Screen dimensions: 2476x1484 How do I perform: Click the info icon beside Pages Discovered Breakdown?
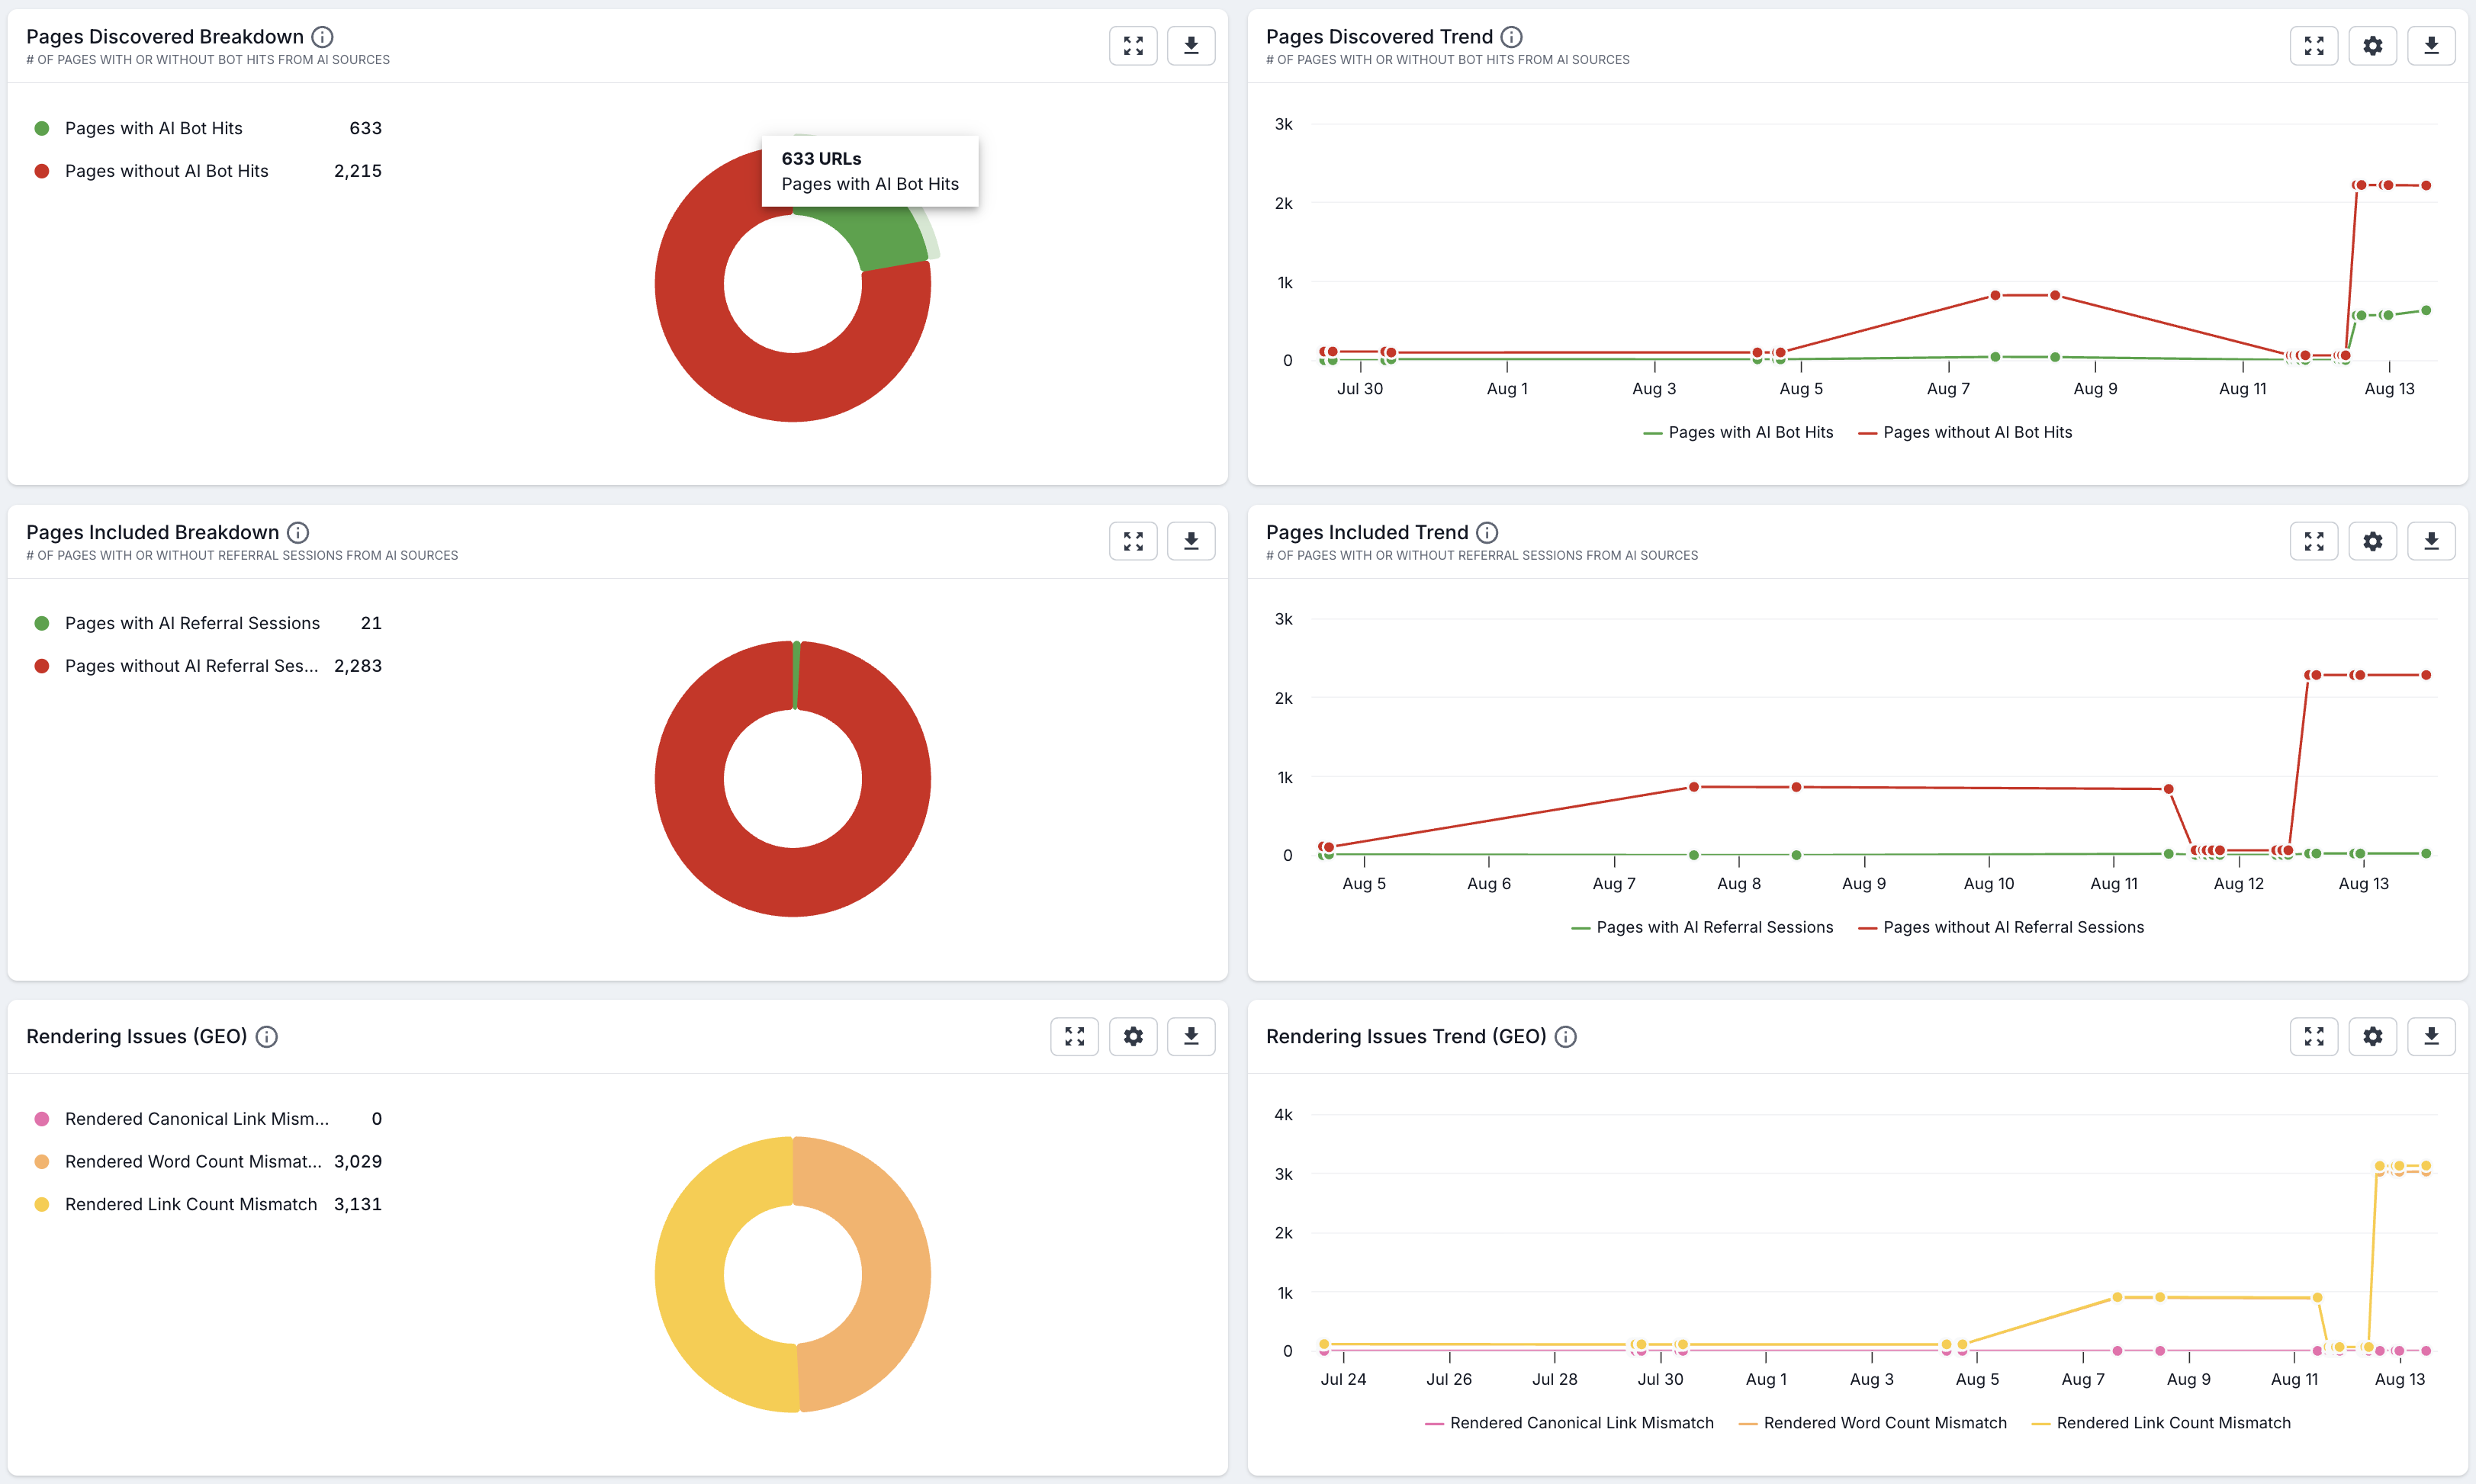[322, 36]
